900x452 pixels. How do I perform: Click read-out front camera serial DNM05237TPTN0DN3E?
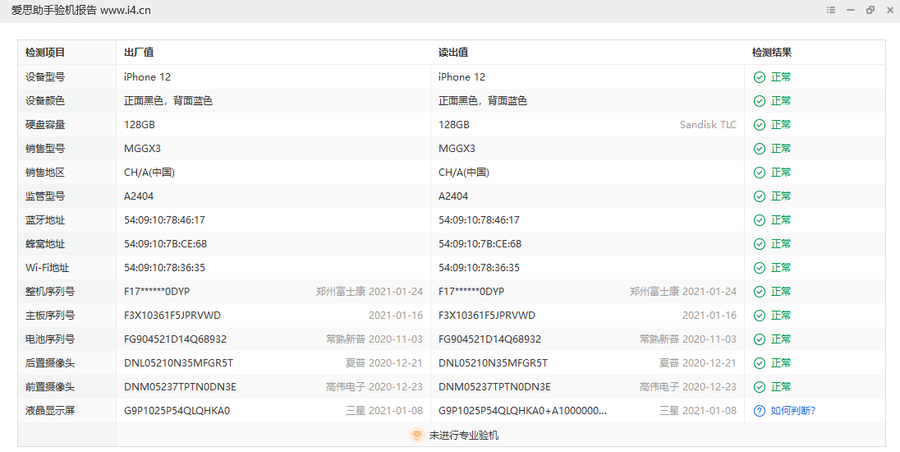[x=494, y=387]
